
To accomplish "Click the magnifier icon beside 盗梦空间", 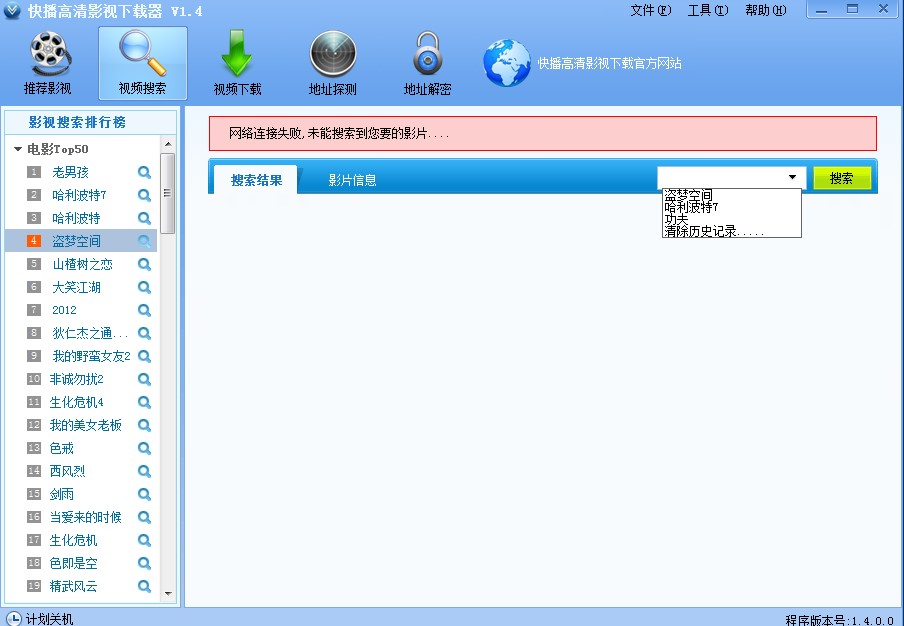I will click(x=144, y=241).
